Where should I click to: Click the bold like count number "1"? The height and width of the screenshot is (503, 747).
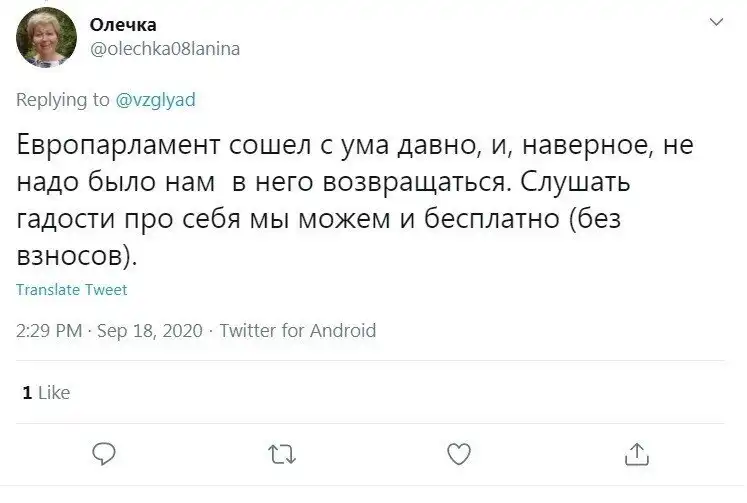tap(26, 393)
